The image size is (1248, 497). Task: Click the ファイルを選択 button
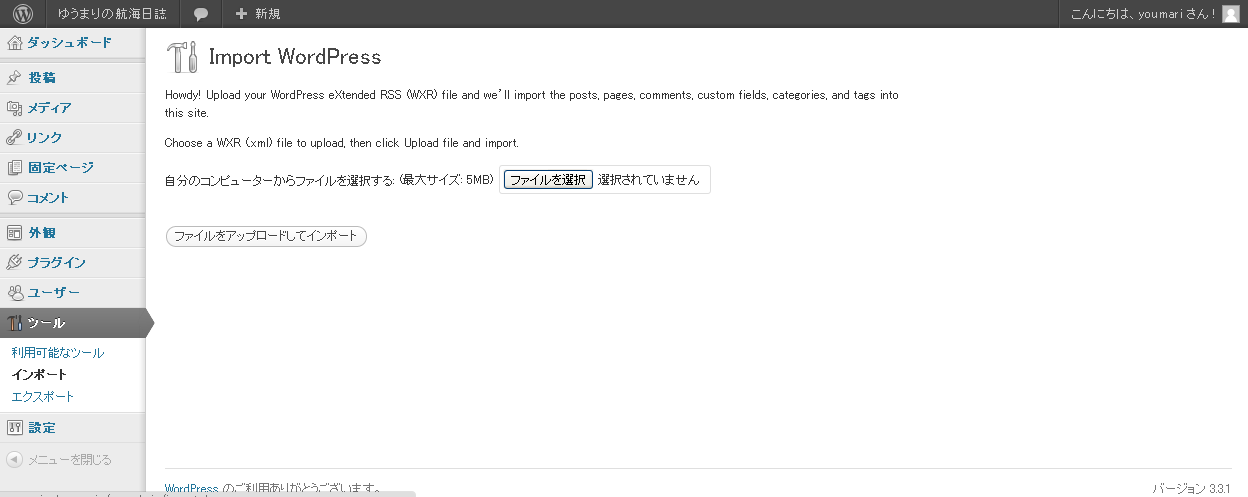(x=547, y=180)
